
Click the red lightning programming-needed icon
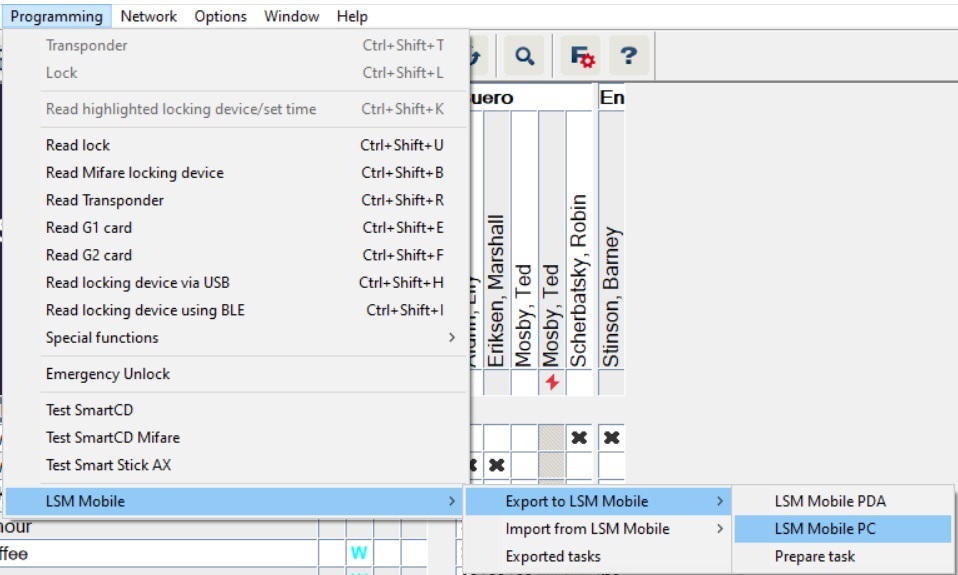(x=551, y=382)
